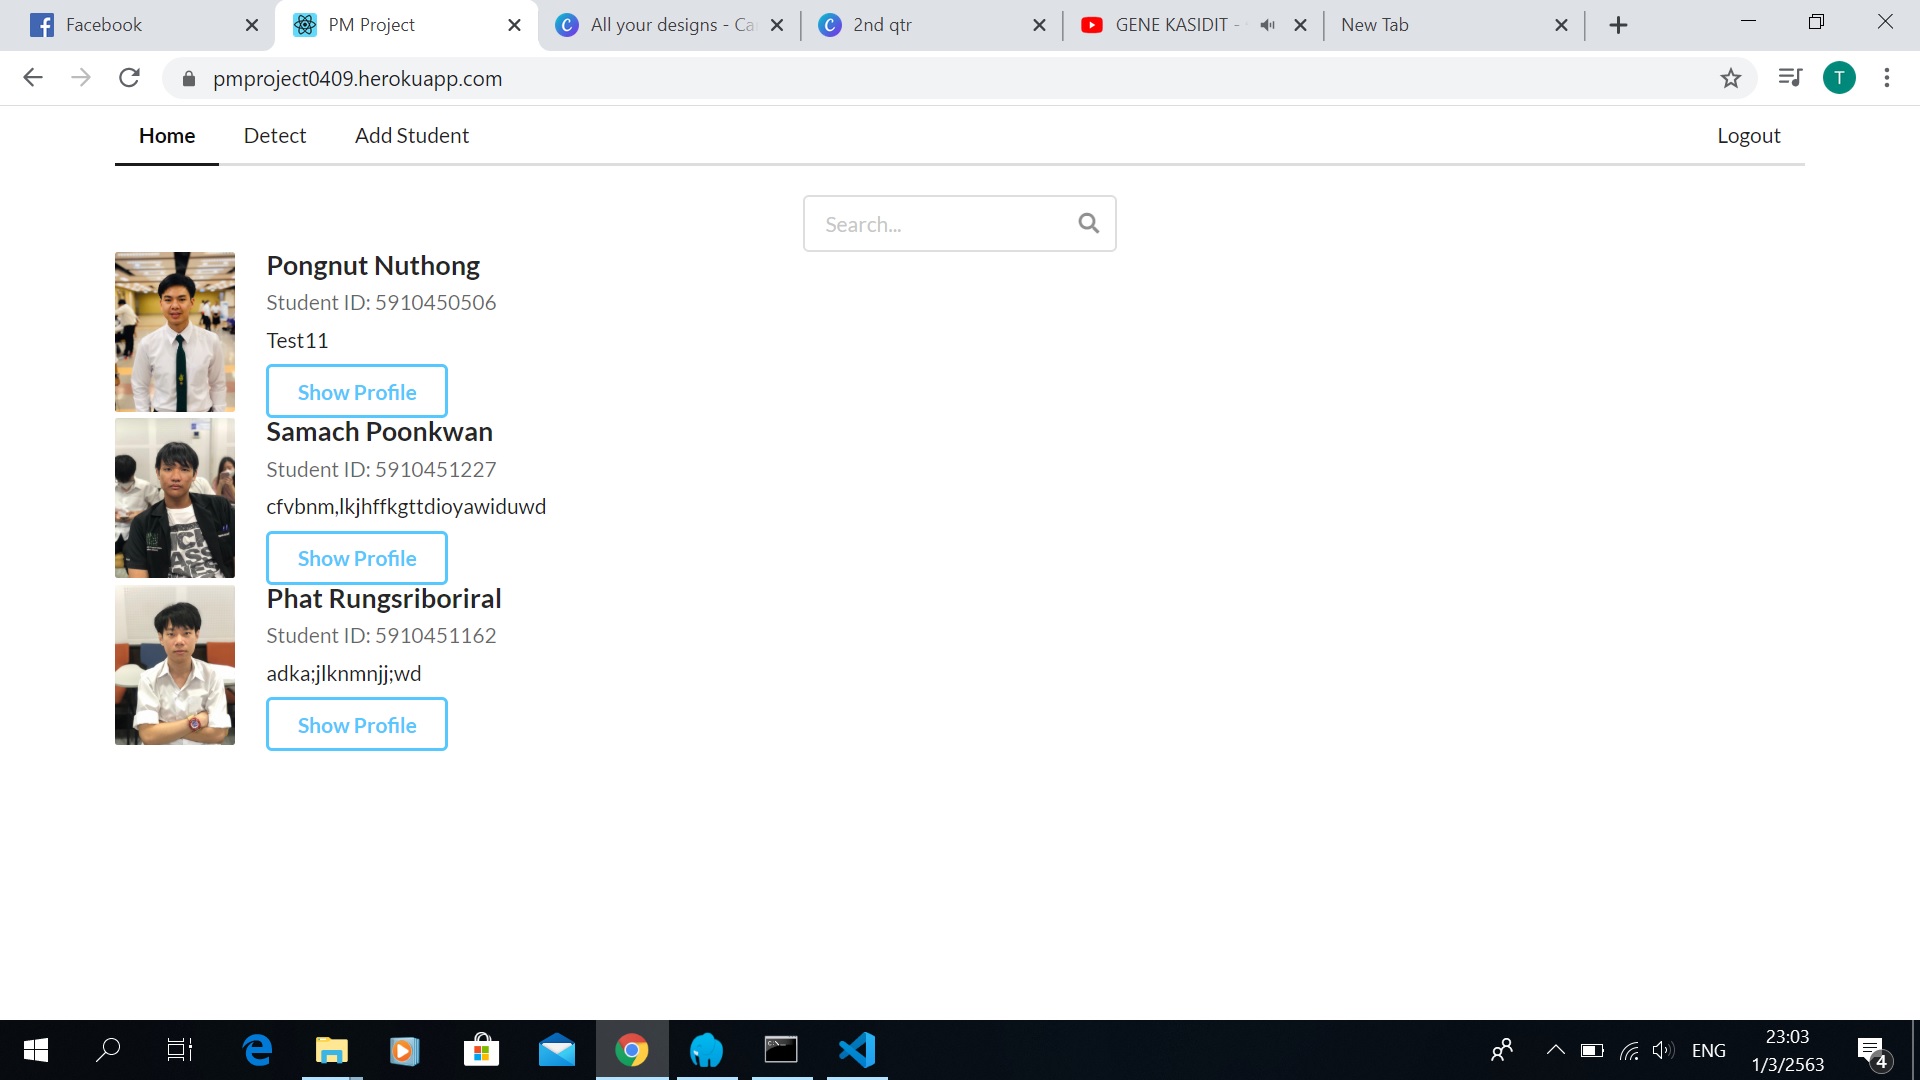This screenshot has height=1080, width=1920.
Task: Click Samach Poonkwan's photo thumbnail
Action: [175, 498]
